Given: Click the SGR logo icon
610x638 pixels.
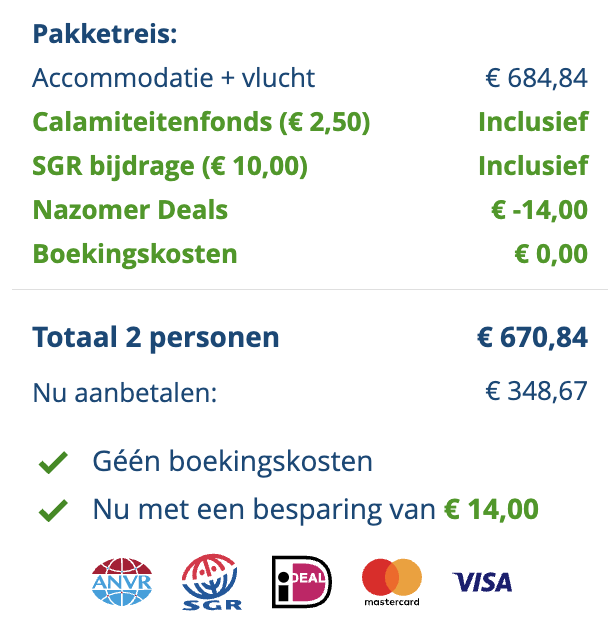Looking at the screenshot, I should (x=210, y=582).
